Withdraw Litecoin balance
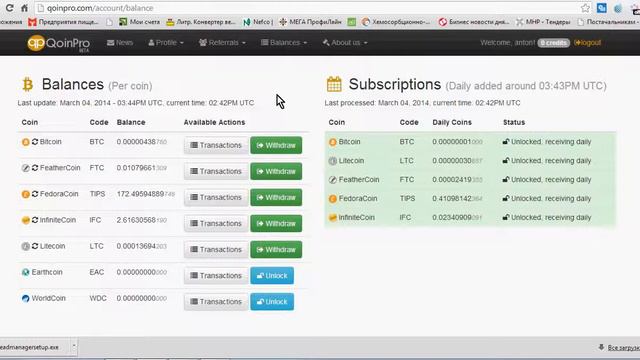The height and width of the screenshot is (360, 640). (276, 250)
